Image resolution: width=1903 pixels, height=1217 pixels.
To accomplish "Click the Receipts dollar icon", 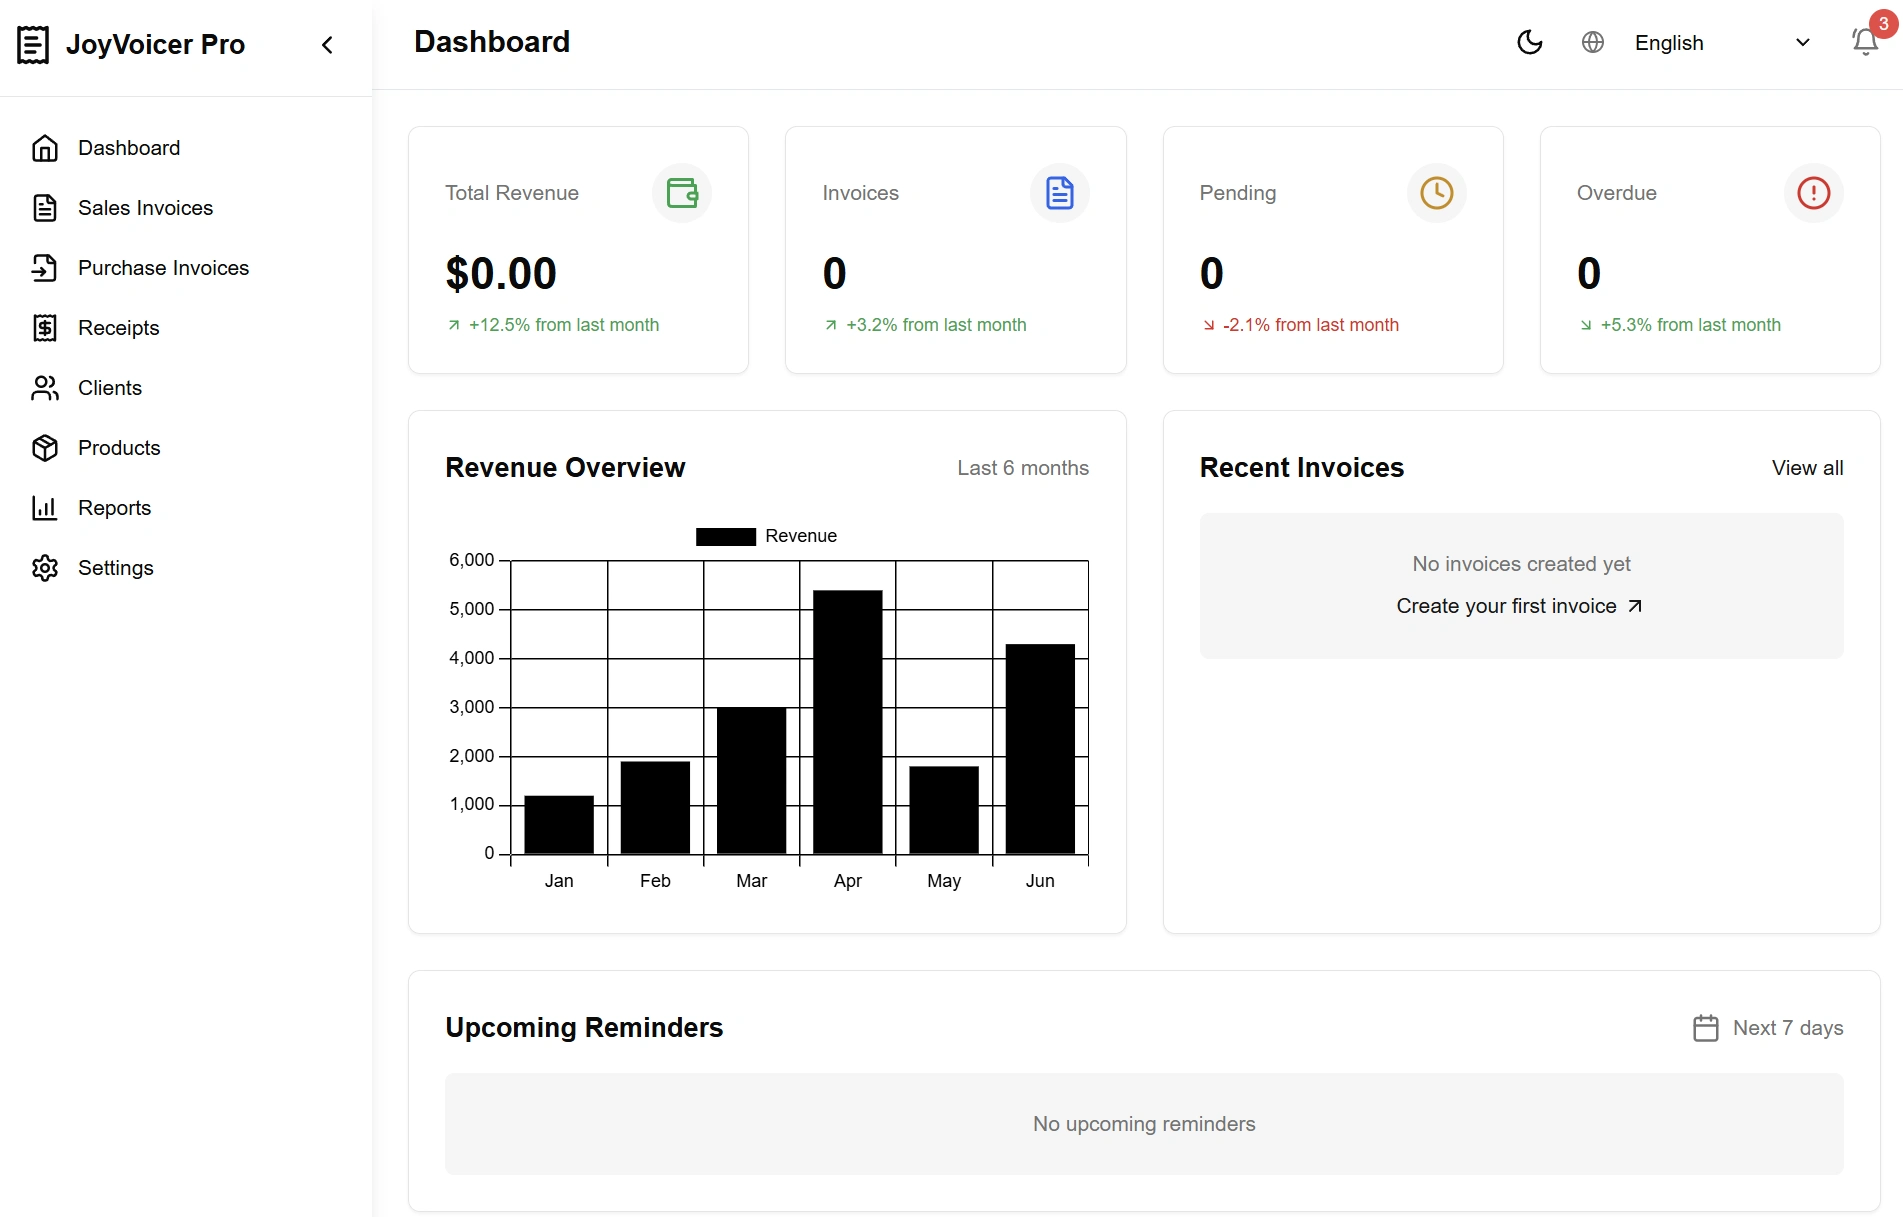I will (x=45, y=328).
